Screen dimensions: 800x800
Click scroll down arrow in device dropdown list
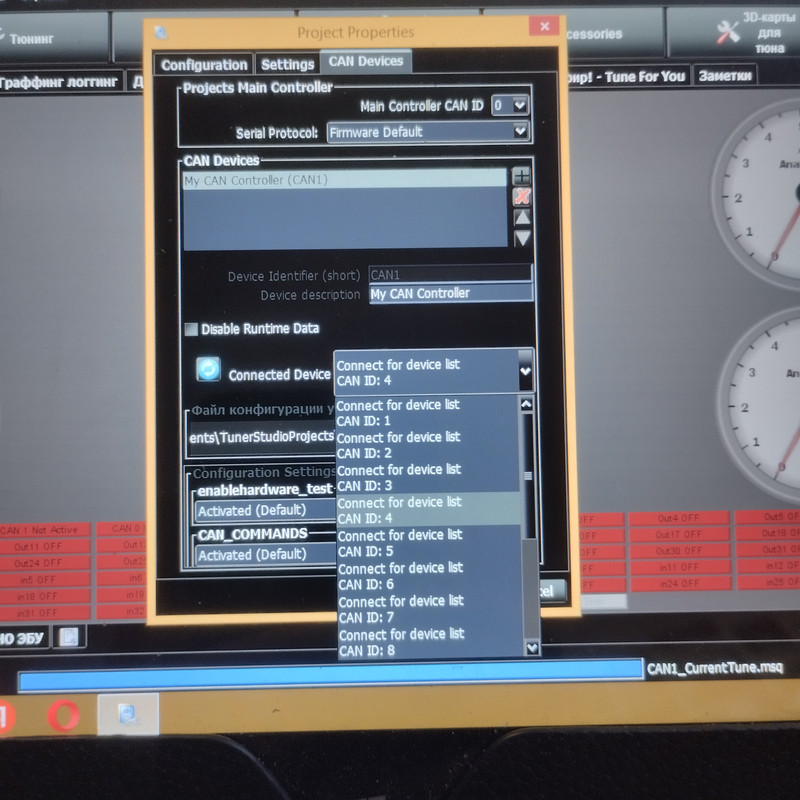[532, 648]
